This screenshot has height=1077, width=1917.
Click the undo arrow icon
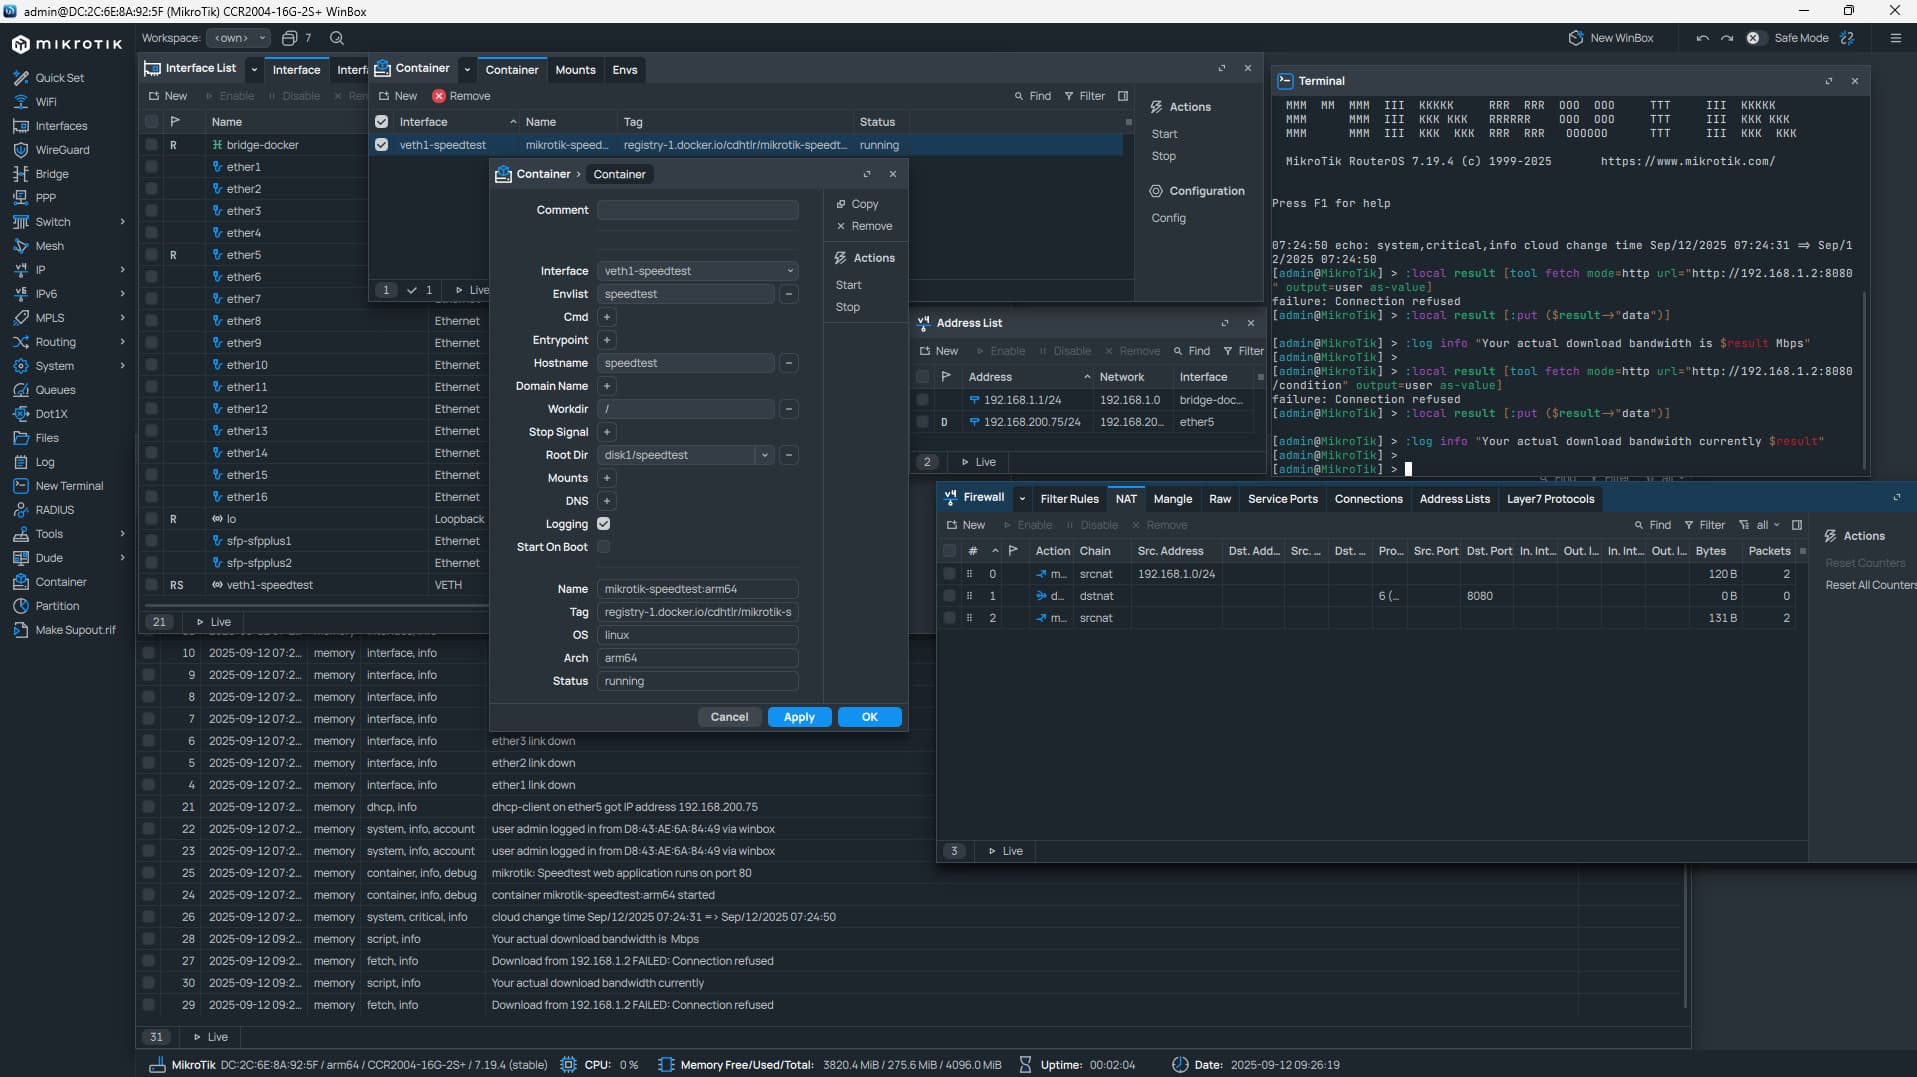[1702, 38]
